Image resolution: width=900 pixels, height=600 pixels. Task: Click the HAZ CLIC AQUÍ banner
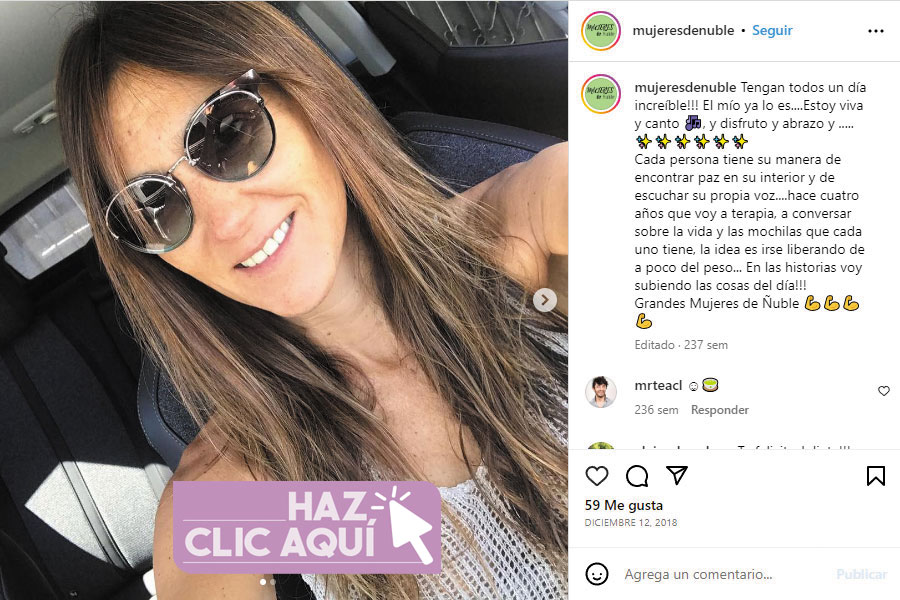tap(307, 527)
